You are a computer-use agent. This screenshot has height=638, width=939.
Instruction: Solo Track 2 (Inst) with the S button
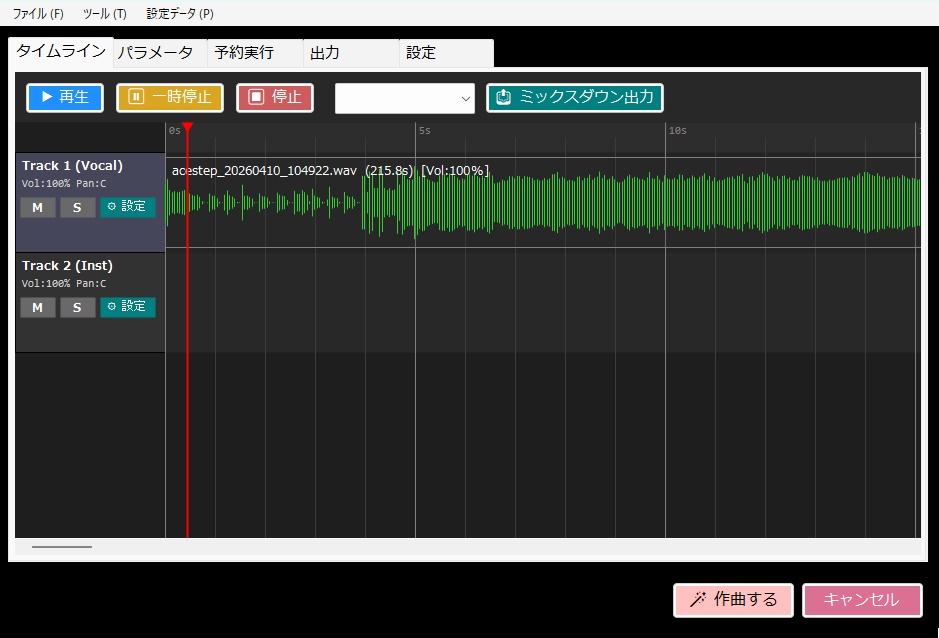77,307
